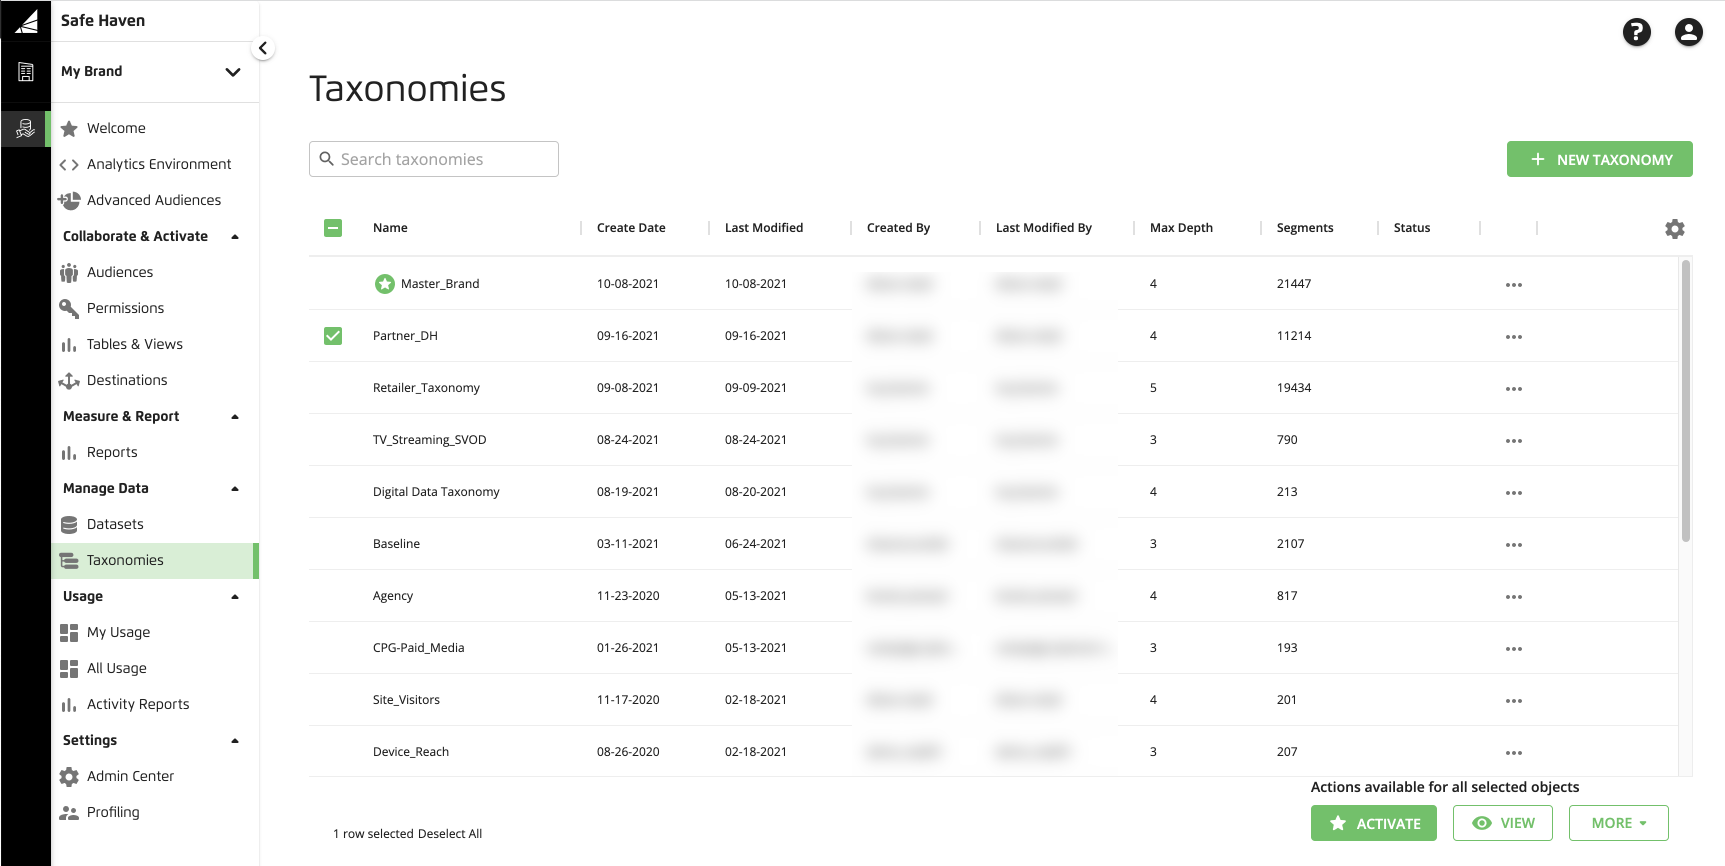Open row actions menu for Device_Reach

[x=1513, y=753]
